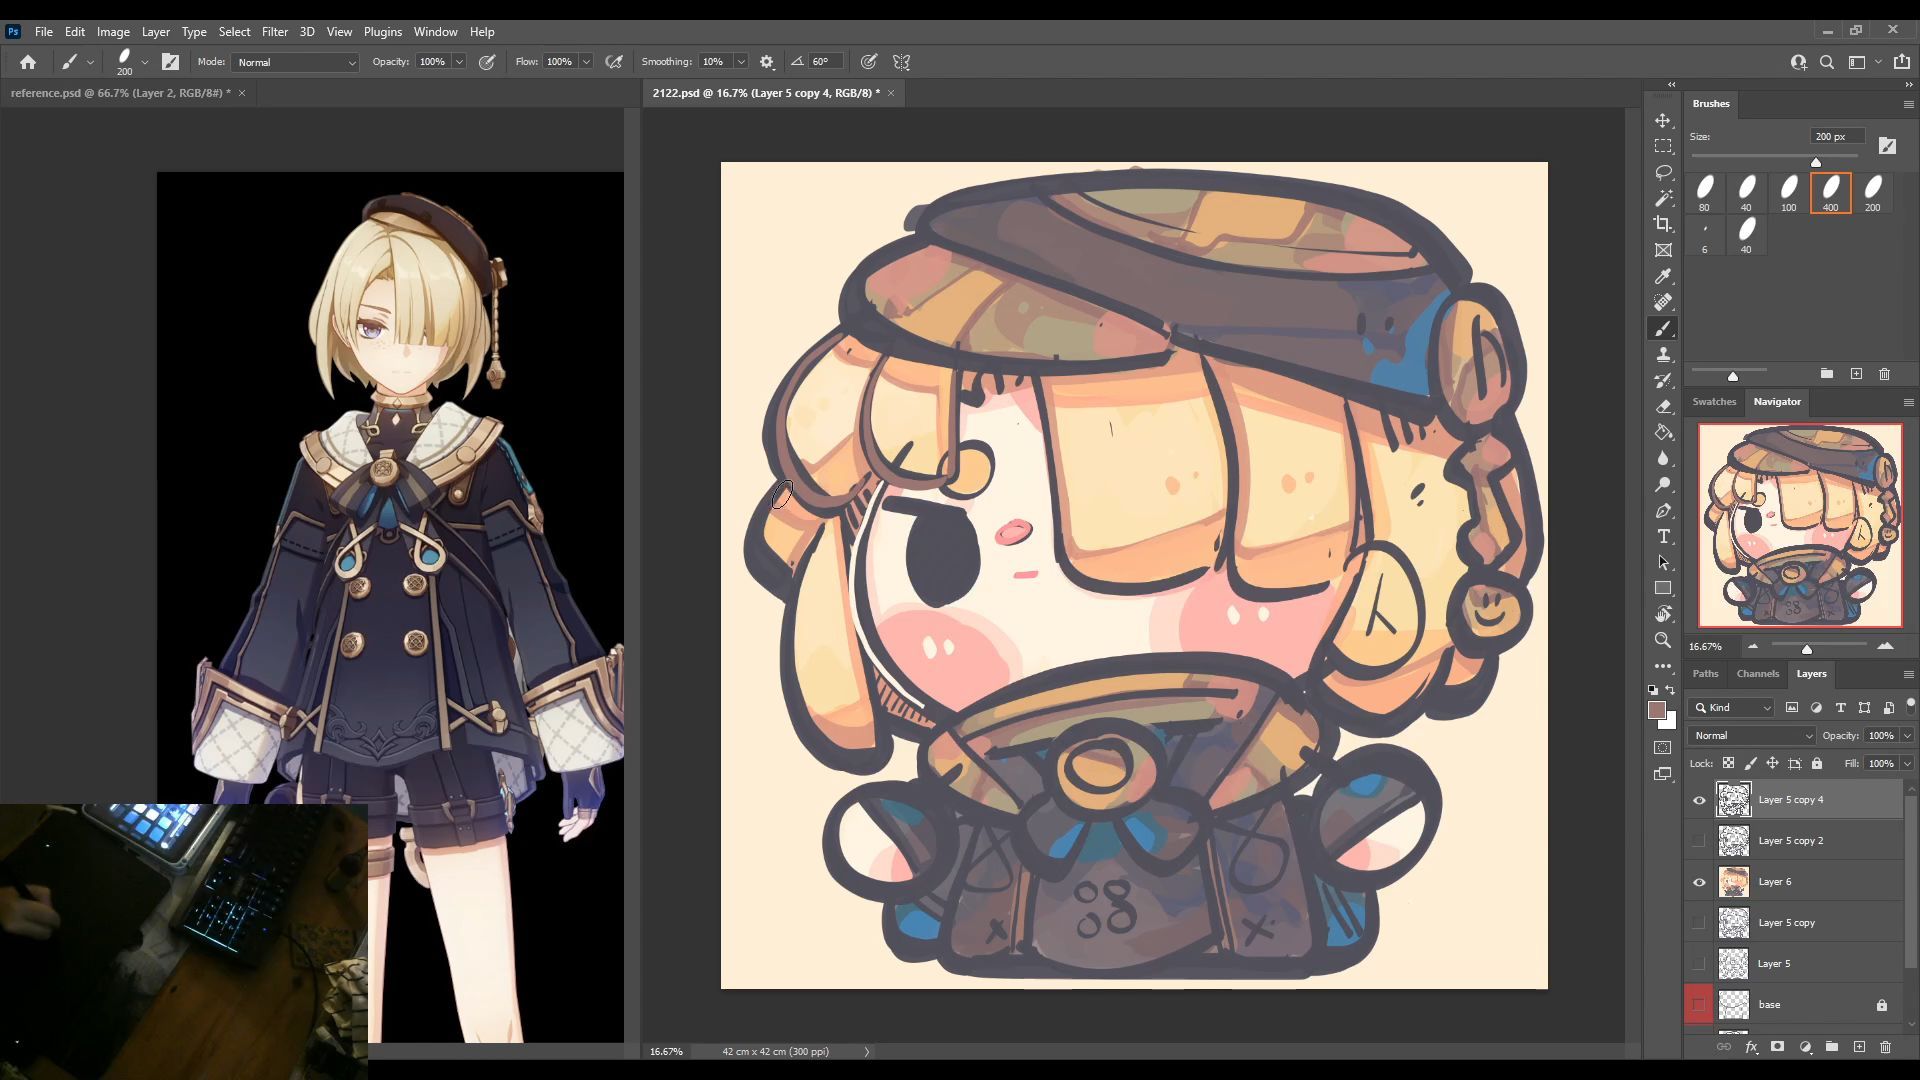
Task: Switch to the Channels tab
Action: pos(1757,674)
